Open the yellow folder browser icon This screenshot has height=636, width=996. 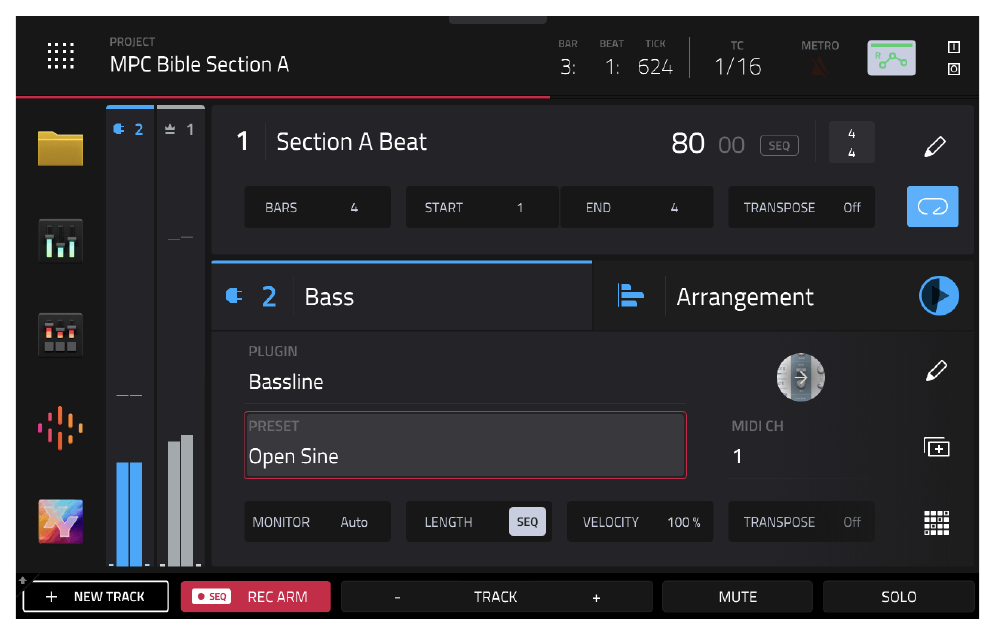60,148
